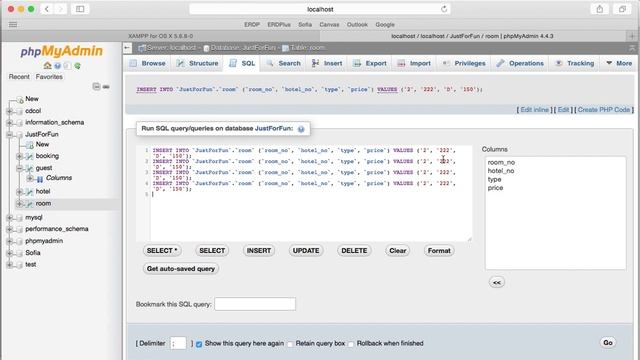Click Create PHP Code link

604,110
